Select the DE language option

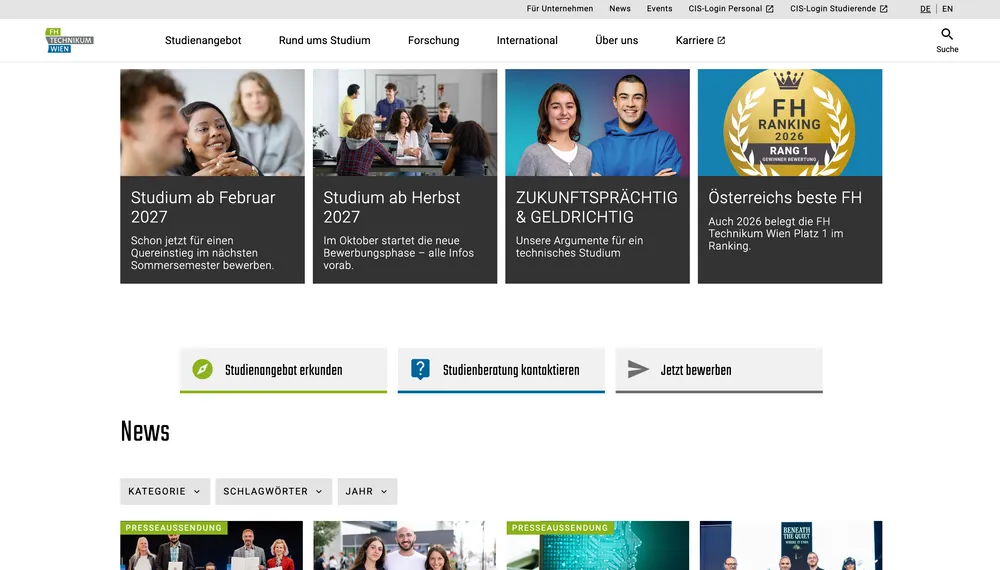[925, 9]
